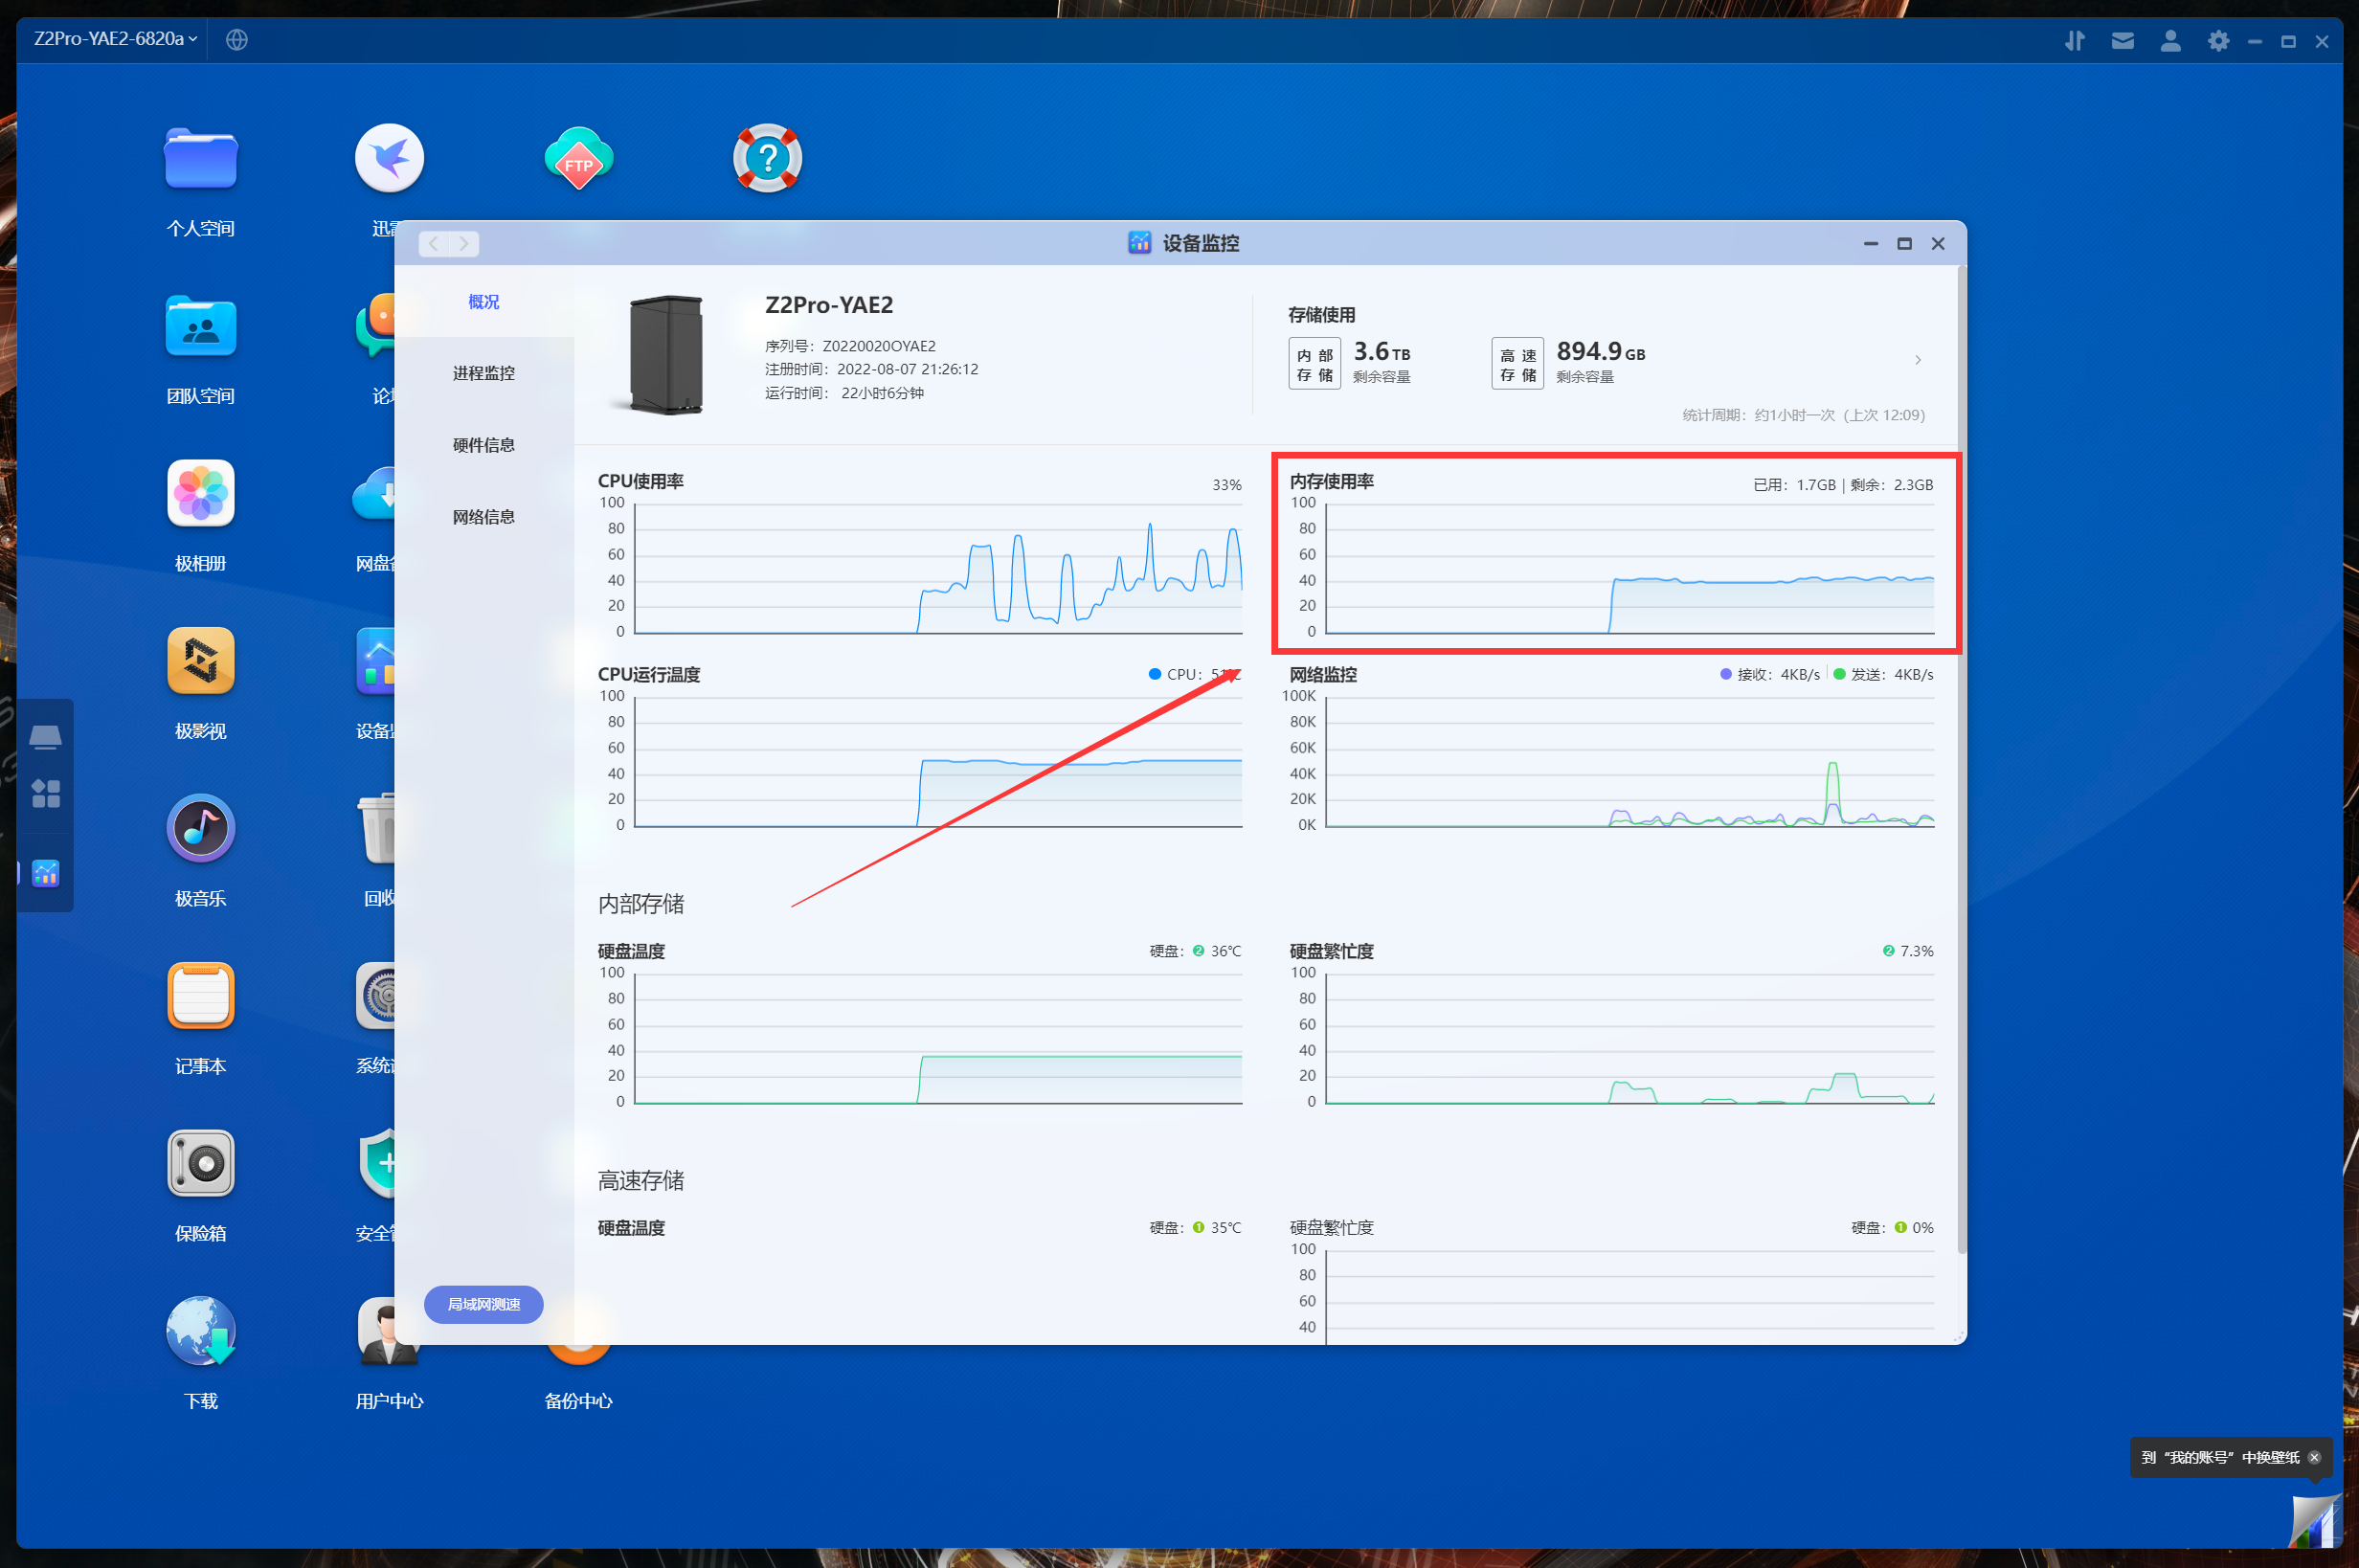Click the device monitor window scrollbar
Viewport: 2359px width, 1568px height.
[1961, 760]
